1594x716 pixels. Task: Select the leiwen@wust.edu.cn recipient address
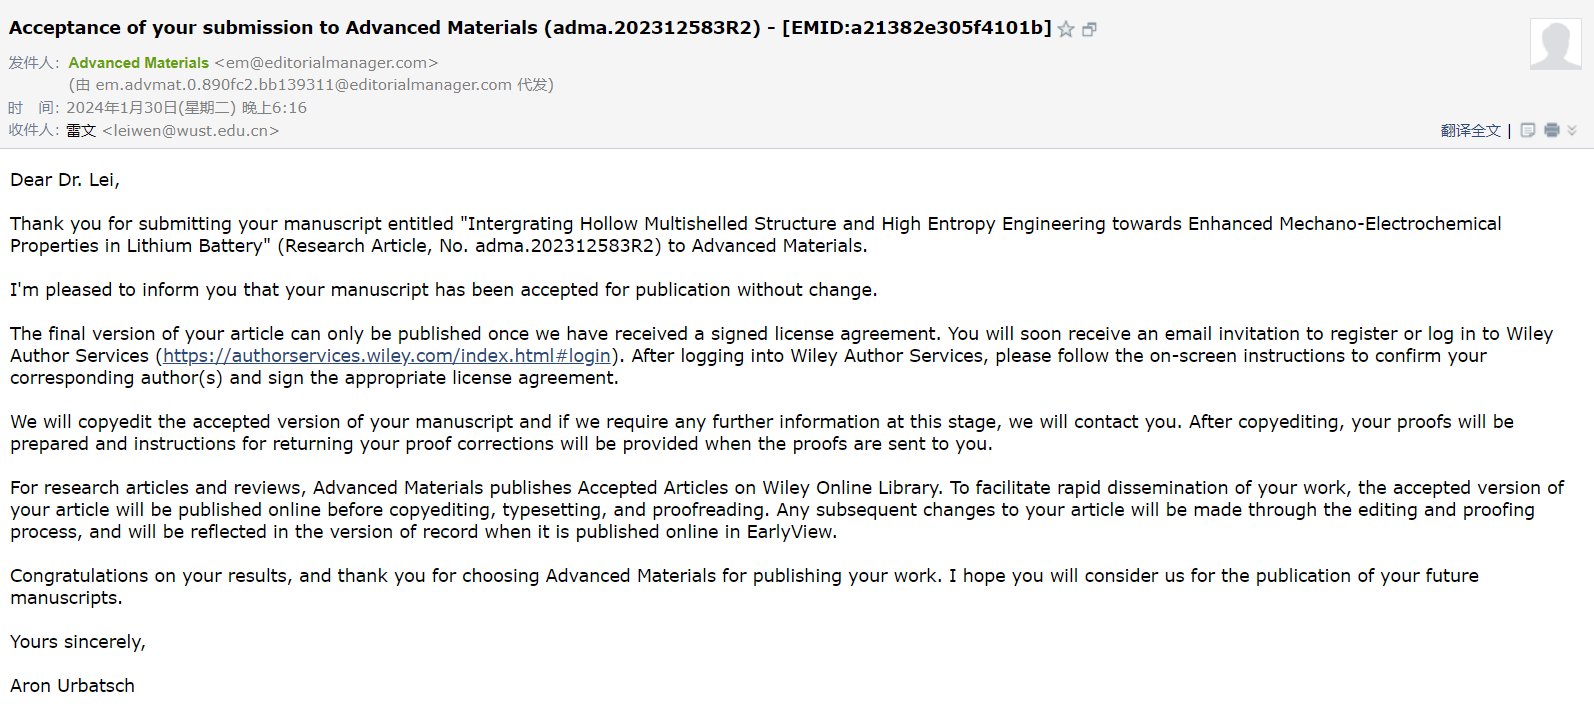click(191, 131)
